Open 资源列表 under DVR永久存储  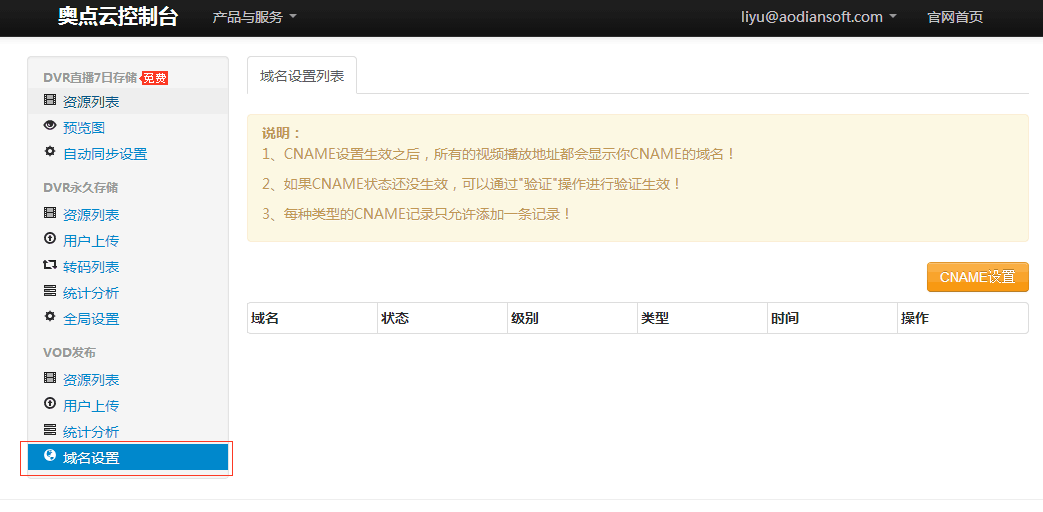pyautogui.click(x=91, y=215)
